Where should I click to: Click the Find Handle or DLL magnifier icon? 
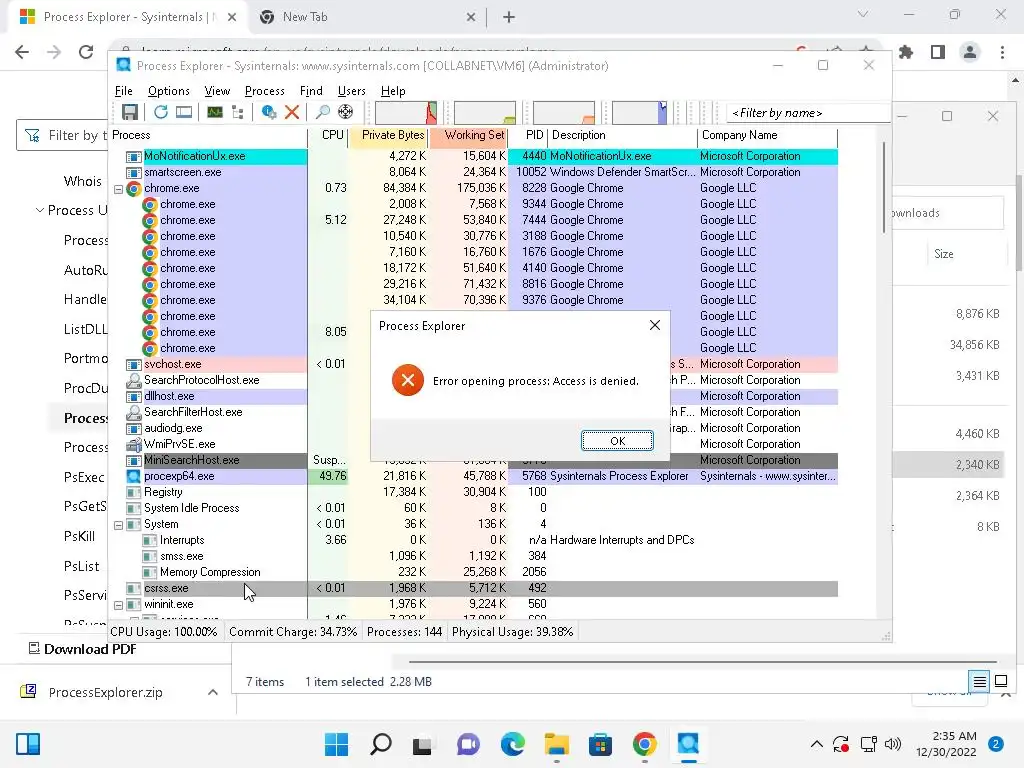(322, 112)
